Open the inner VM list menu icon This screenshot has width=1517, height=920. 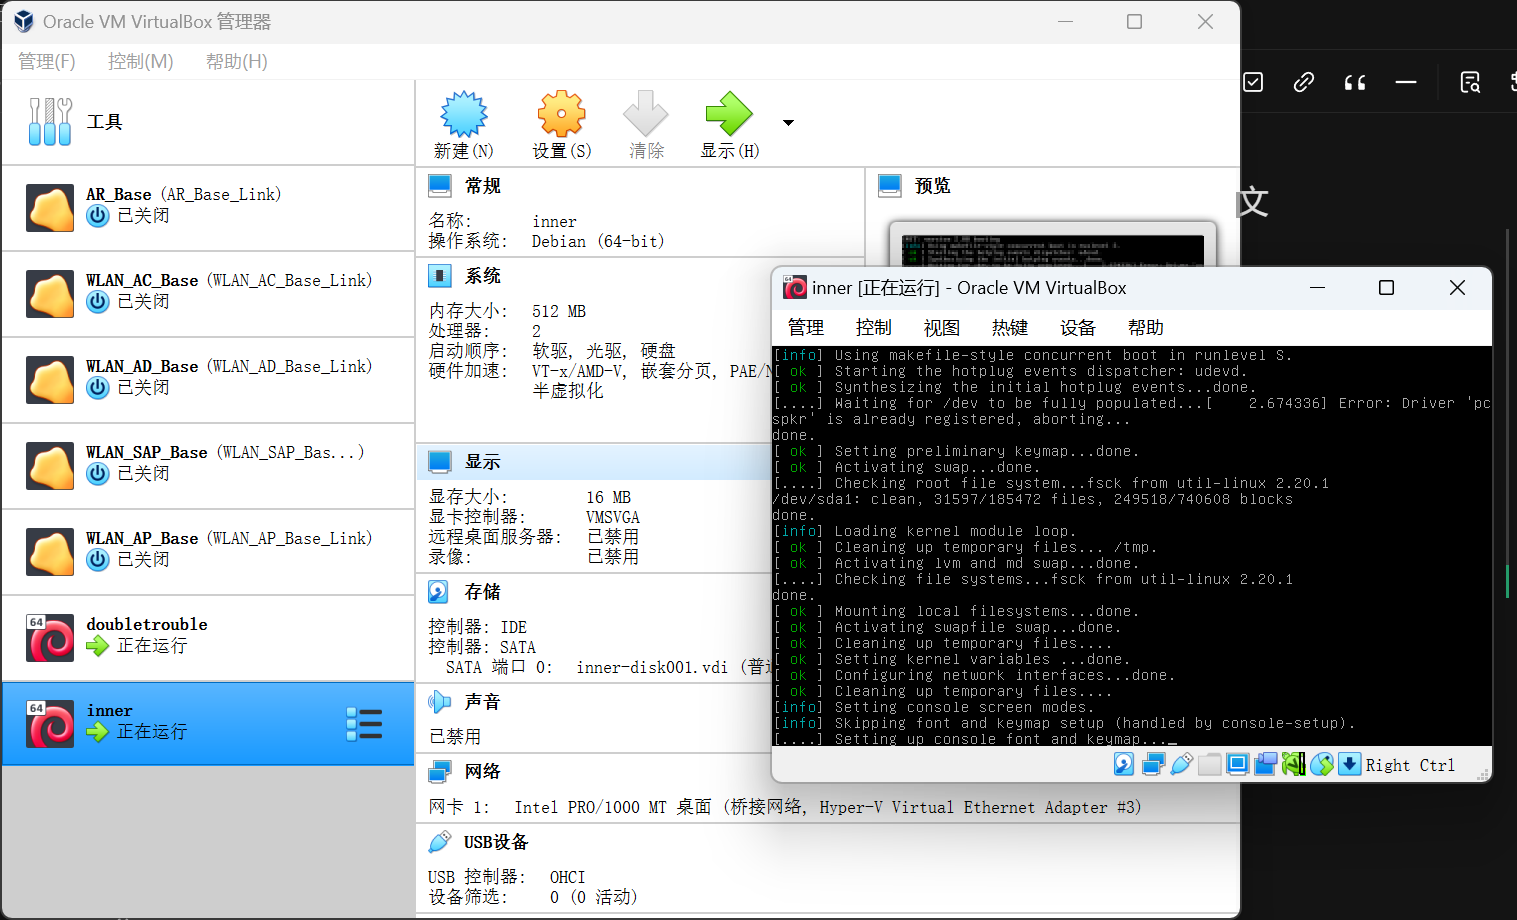coord(364,723)
